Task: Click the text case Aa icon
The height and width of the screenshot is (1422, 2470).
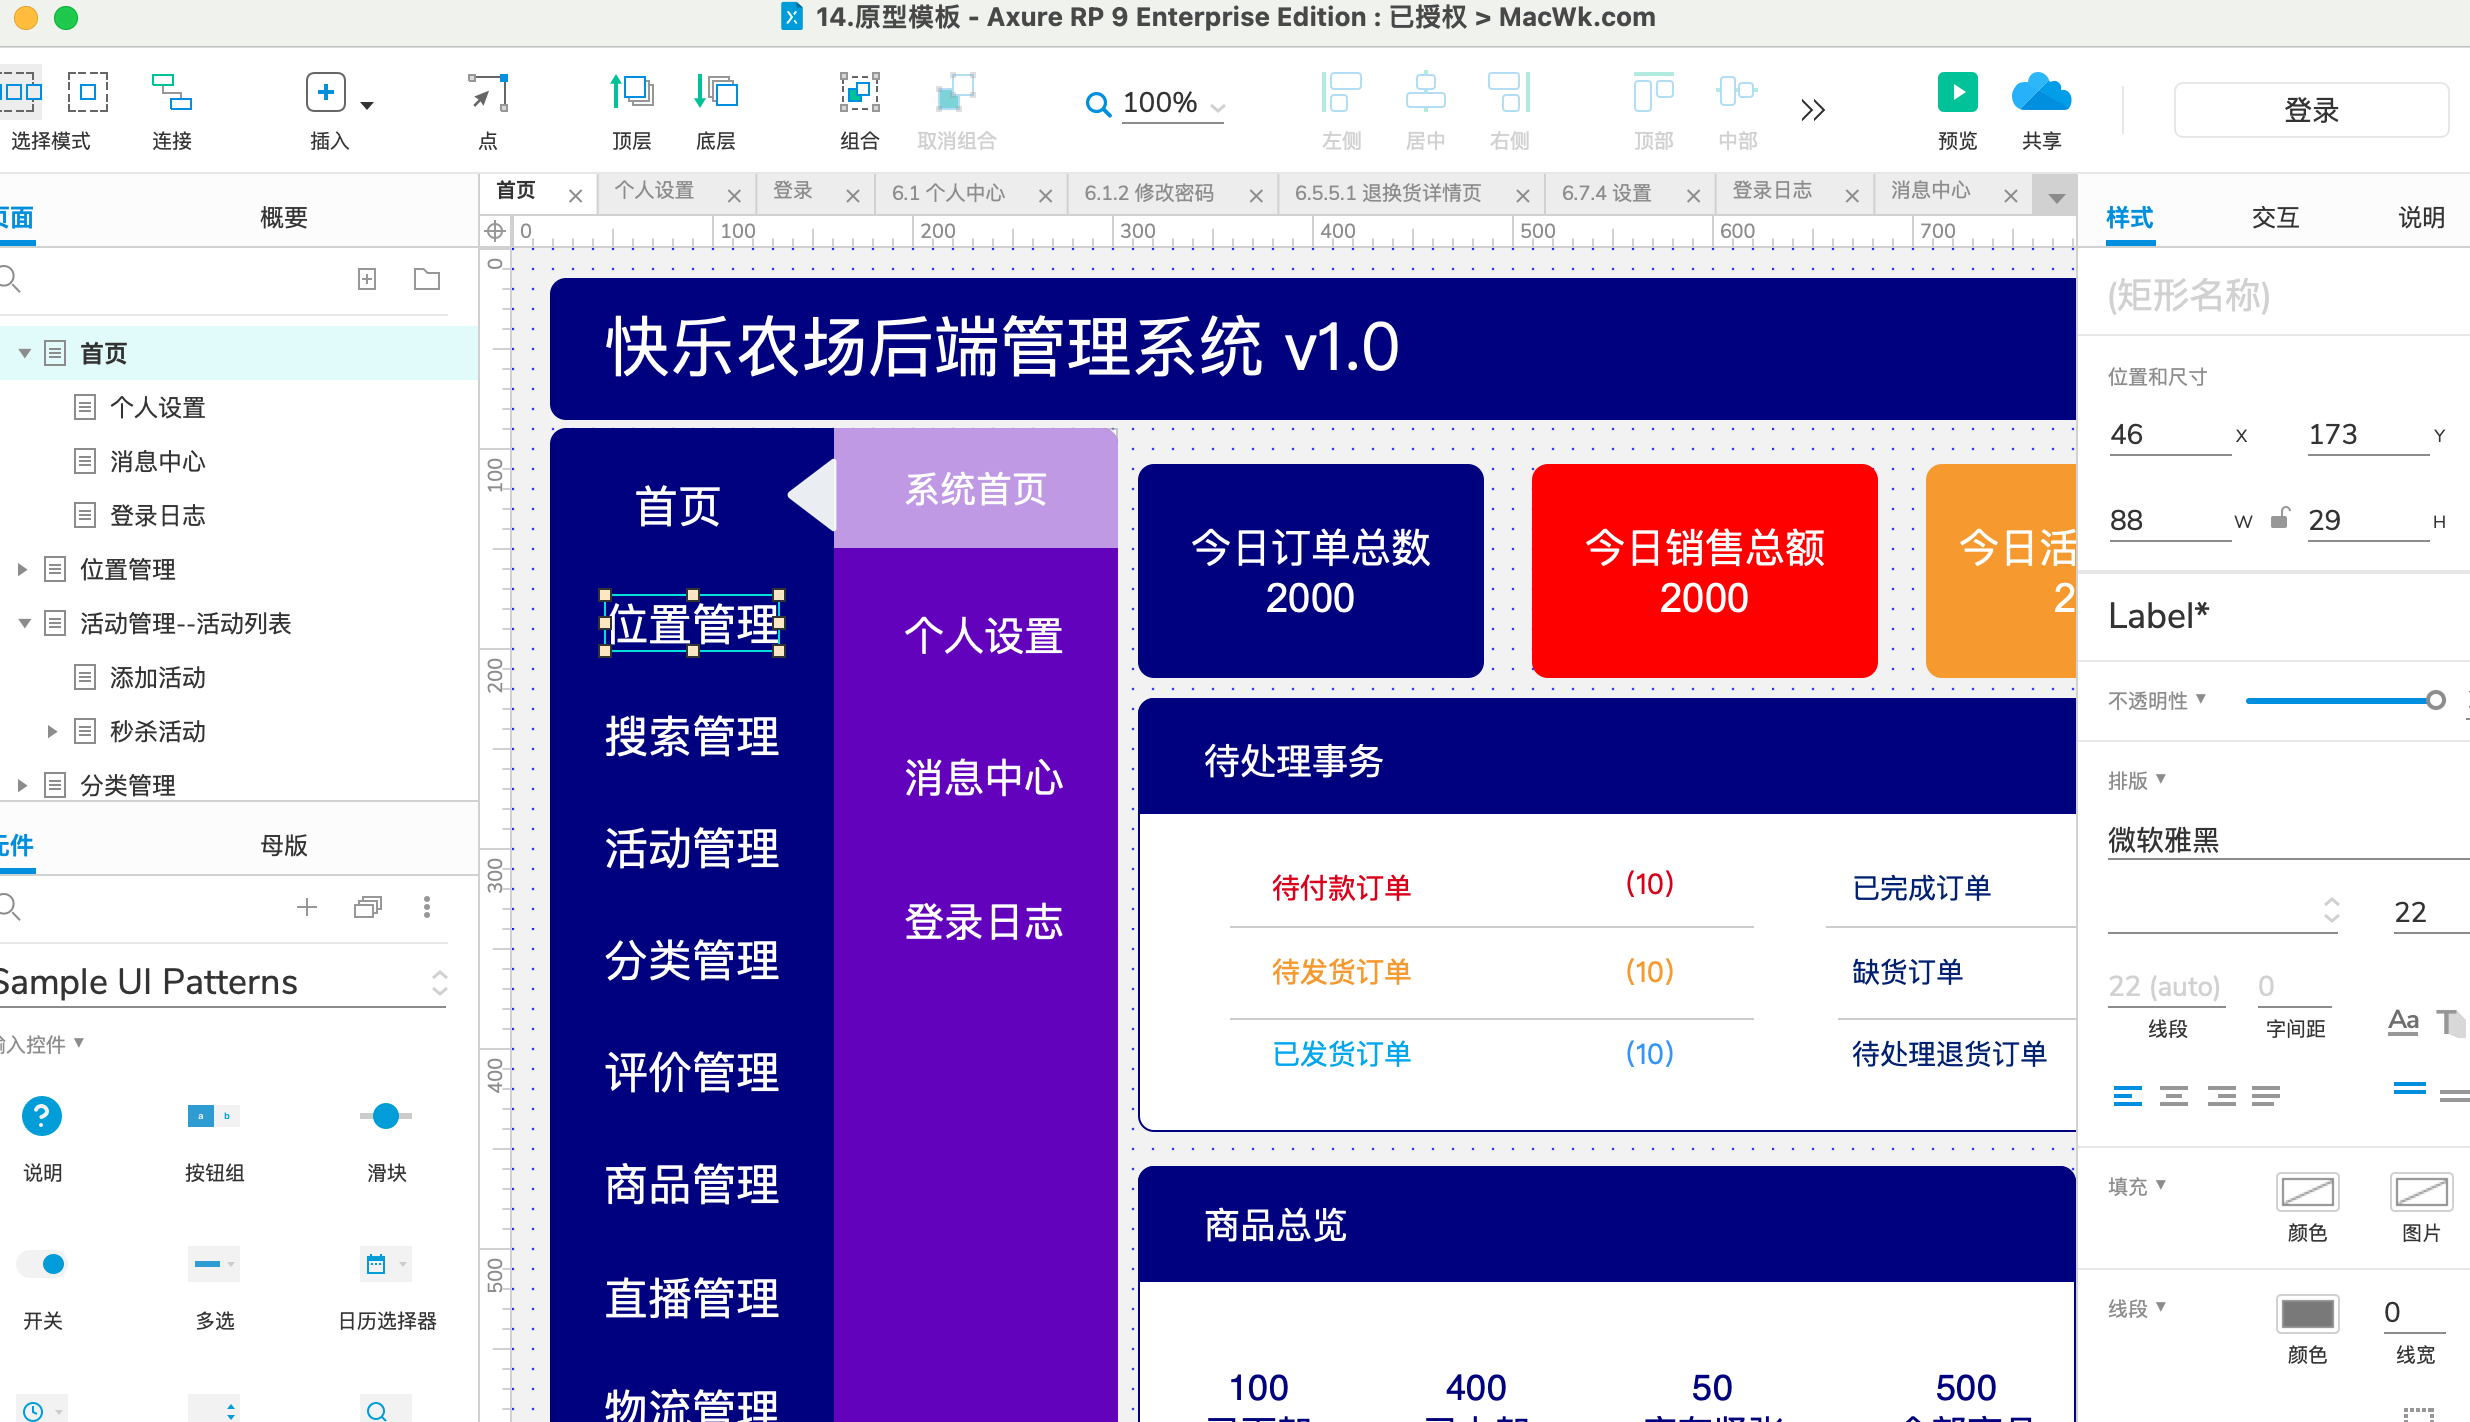Action: [2403, 1022]
